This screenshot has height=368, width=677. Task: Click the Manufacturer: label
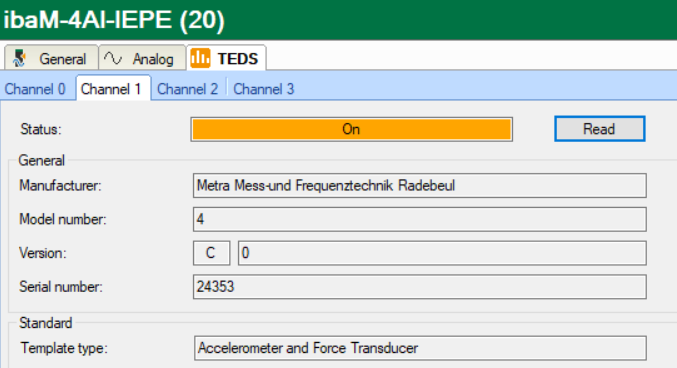(x=60, y=186)
